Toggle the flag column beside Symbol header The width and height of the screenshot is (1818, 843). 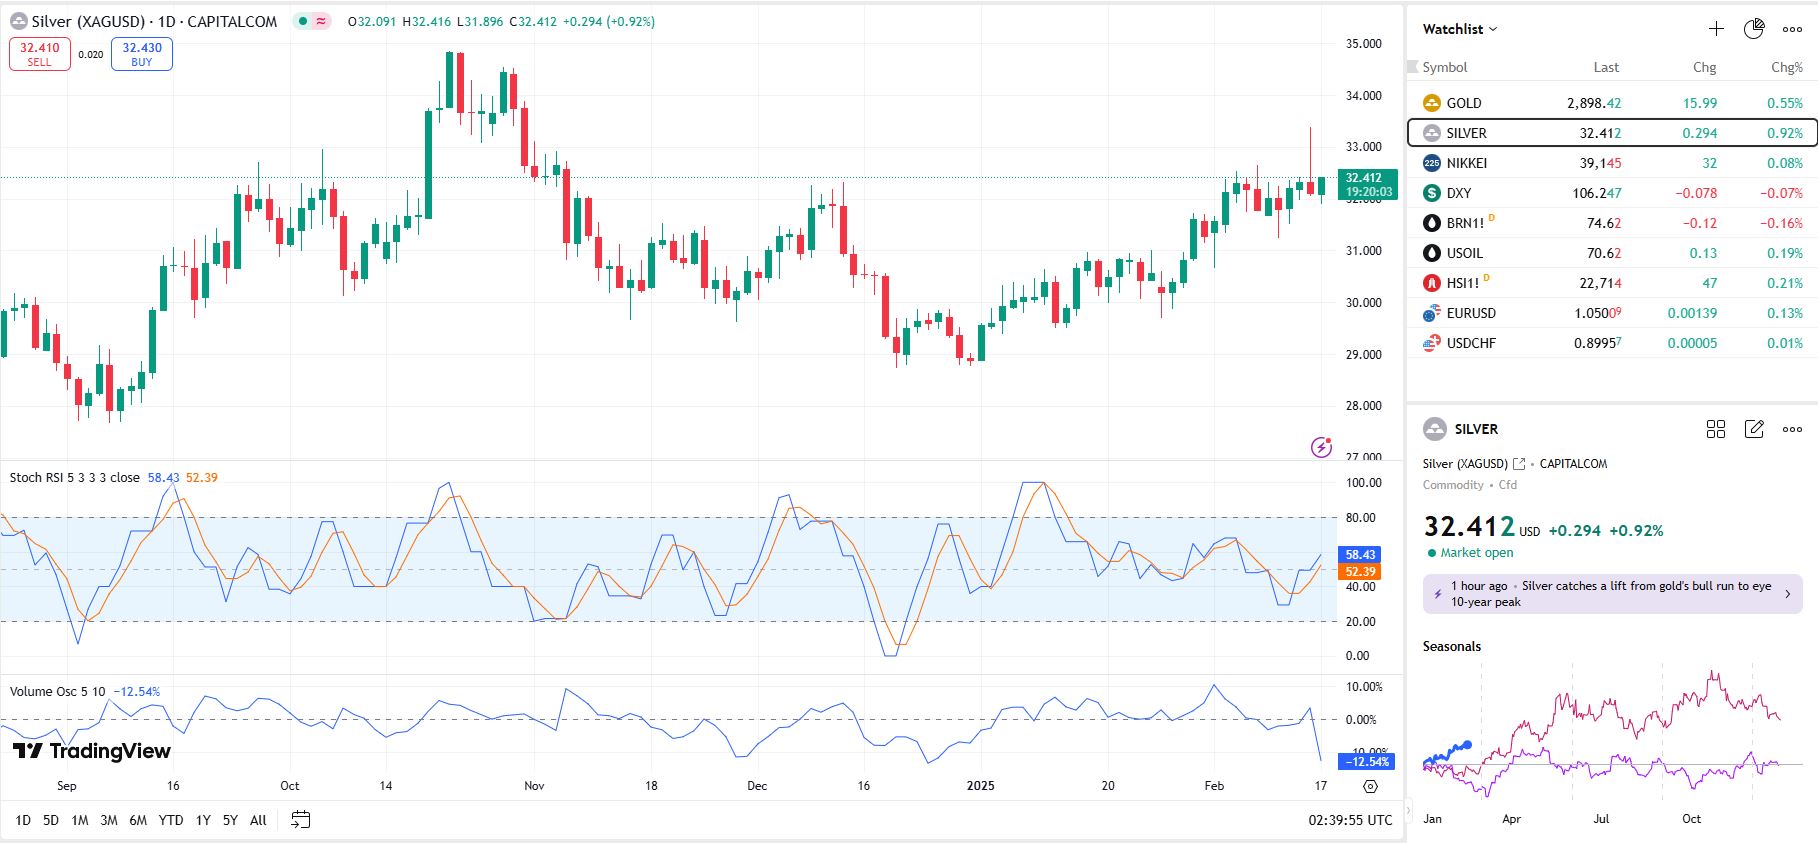point(1412,67)
